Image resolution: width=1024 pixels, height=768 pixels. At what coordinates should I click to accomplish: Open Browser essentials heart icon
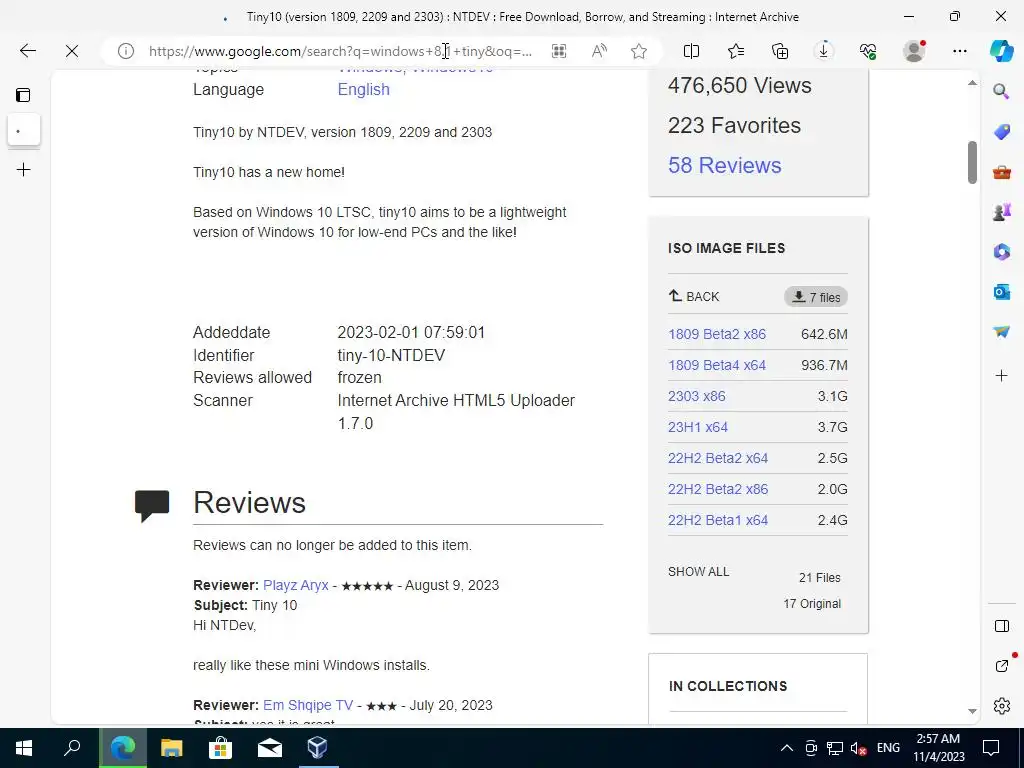(868, 51)
